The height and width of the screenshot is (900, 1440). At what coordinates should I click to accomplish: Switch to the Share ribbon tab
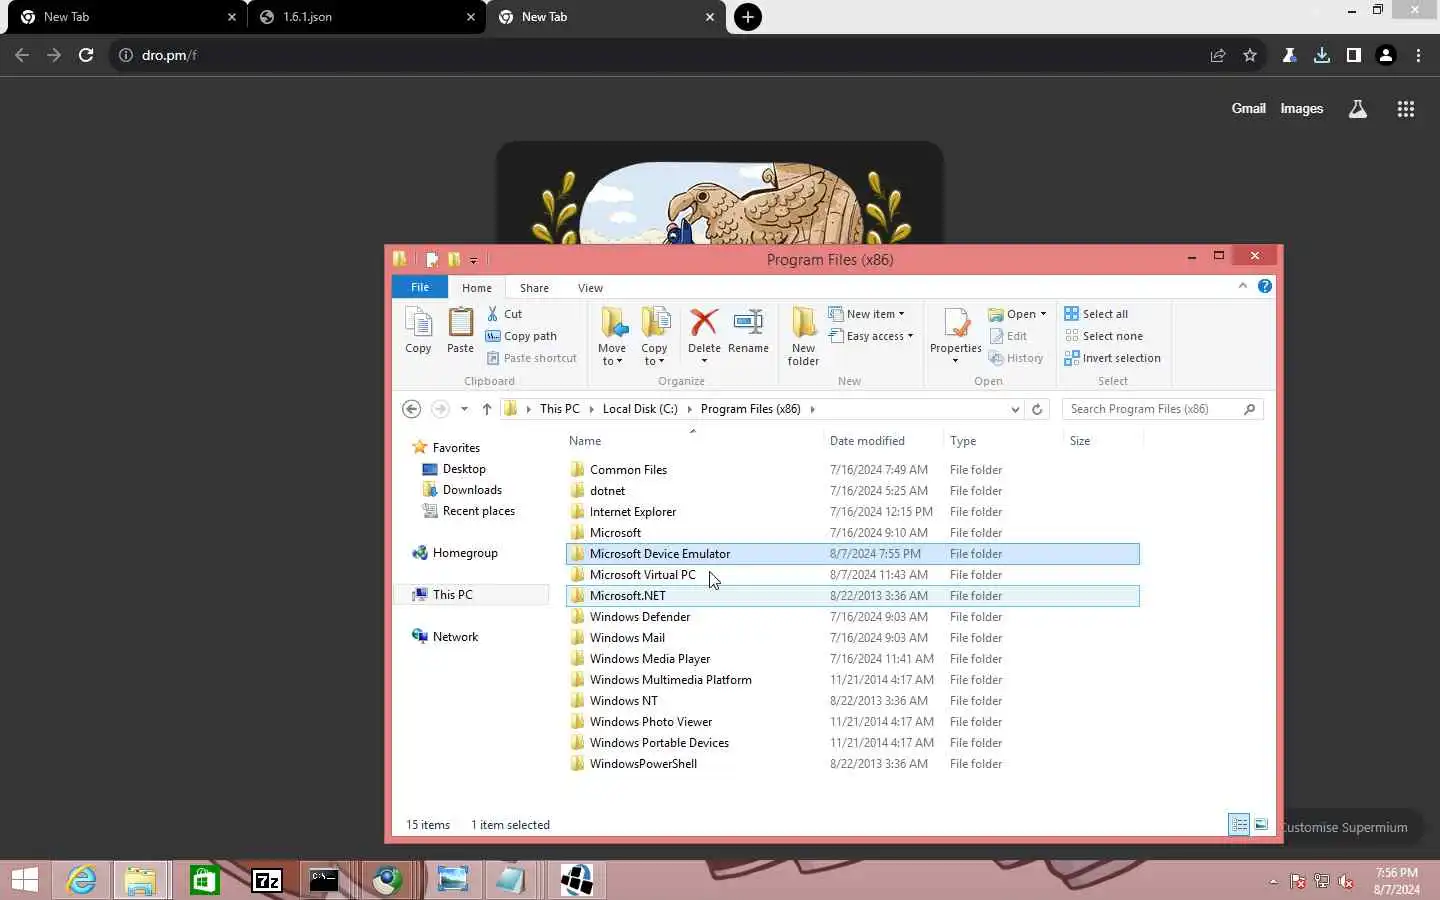(x=534, y=288)
